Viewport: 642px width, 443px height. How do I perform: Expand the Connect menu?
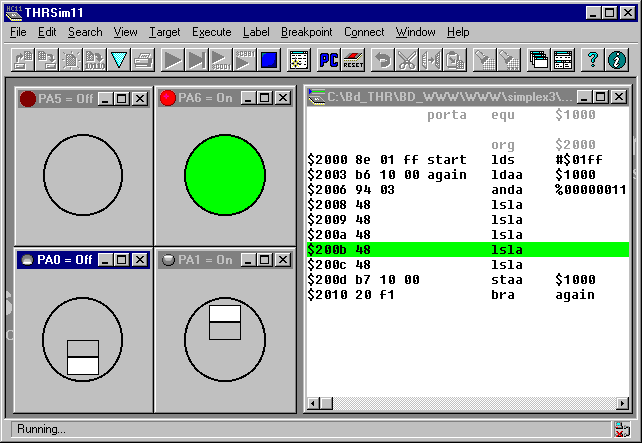click(x=364, y=32)
